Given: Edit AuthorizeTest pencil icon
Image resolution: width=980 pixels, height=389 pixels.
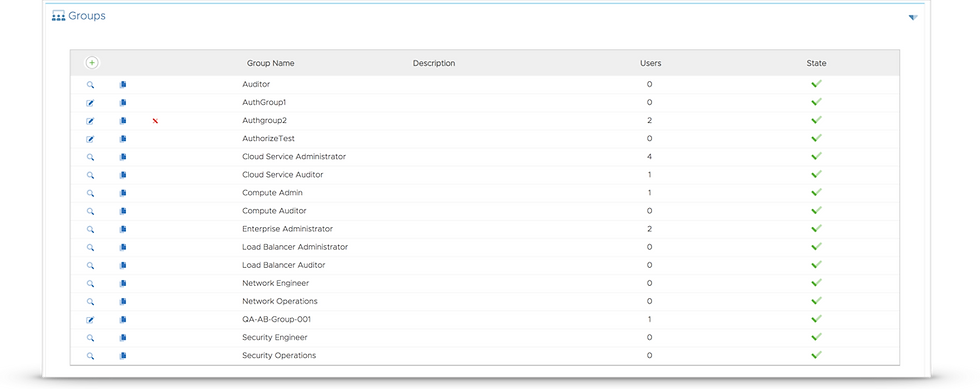Looking at the screenshot, I should [90, 139].
